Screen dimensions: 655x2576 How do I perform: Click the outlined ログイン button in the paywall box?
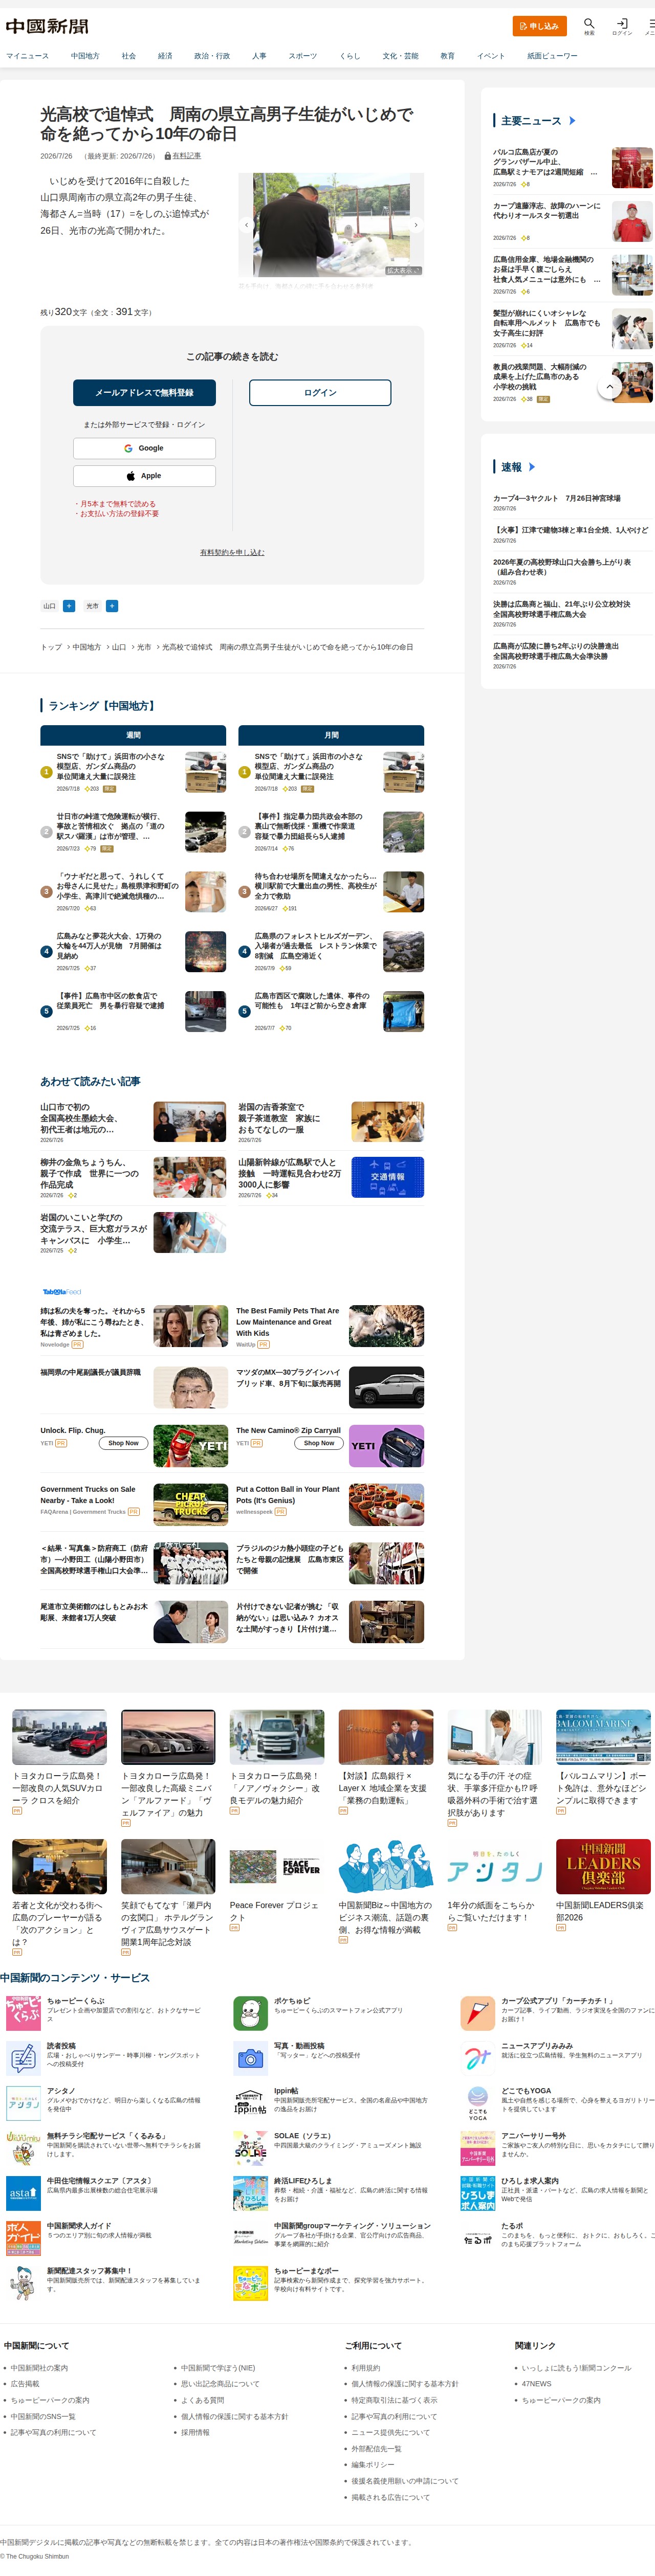click(x=320, y=393)
